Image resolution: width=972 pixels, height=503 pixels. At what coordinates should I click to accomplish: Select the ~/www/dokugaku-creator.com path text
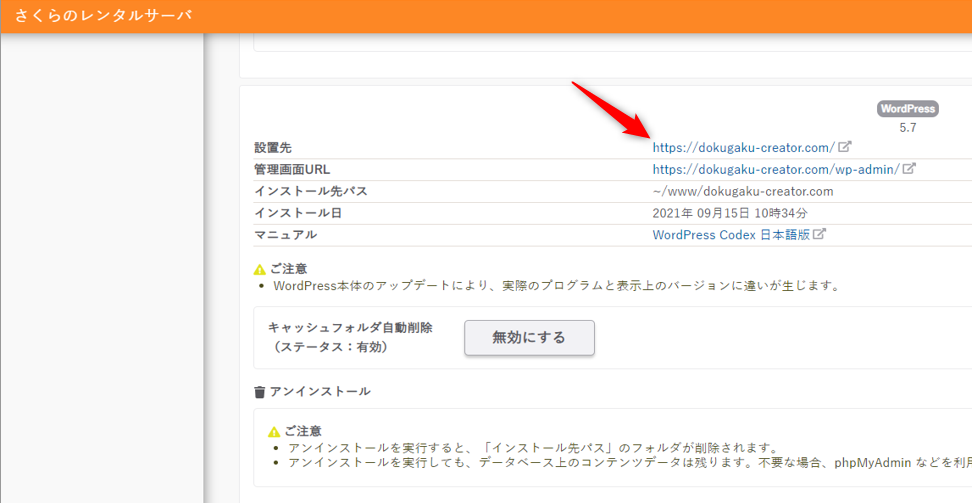743,191
